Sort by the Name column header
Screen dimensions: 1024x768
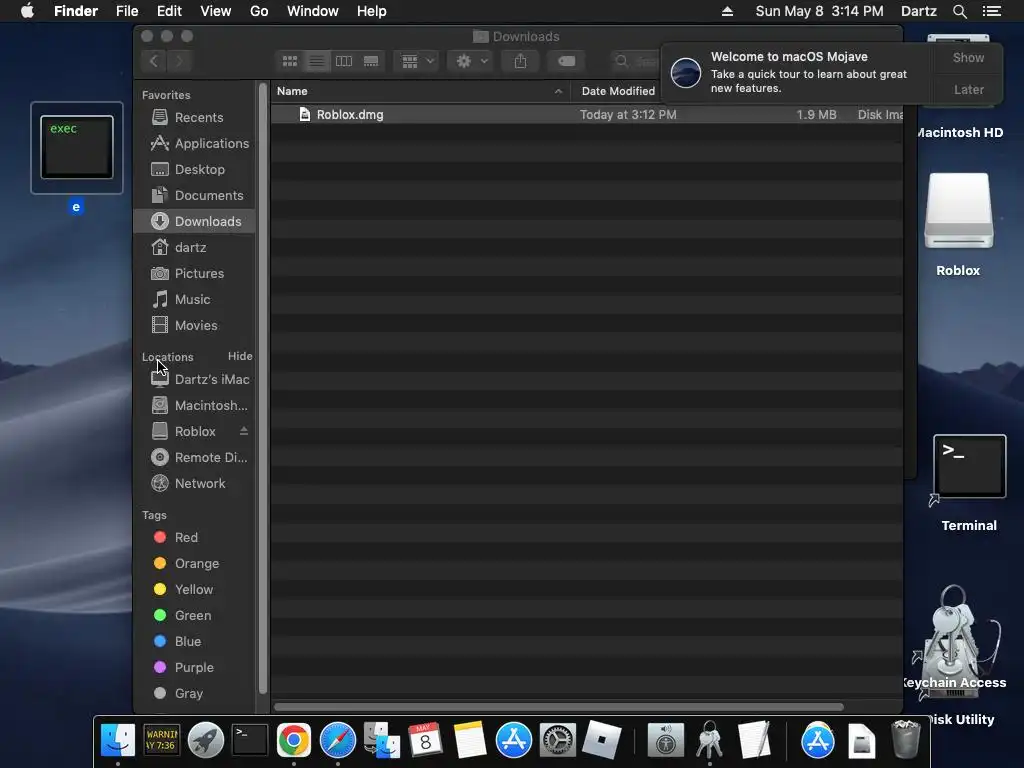[x=420, y=91]
